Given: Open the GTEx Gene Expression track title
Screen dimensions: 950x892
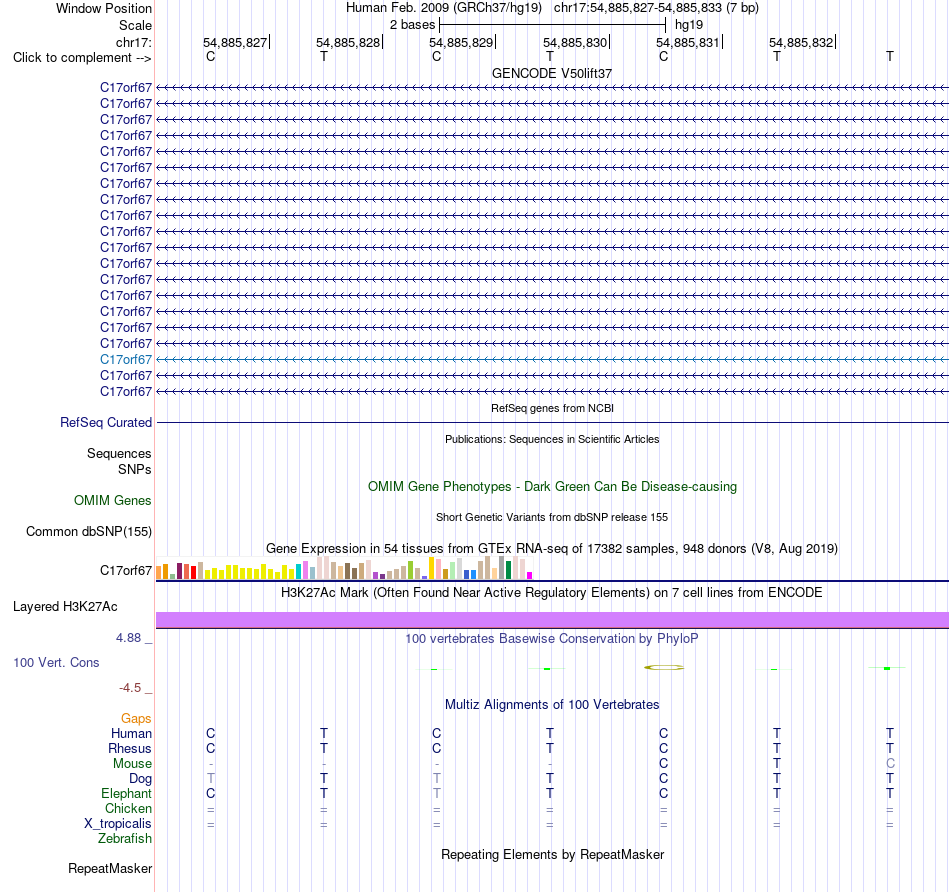Looking at the screenshot, I should pos(552,548).
